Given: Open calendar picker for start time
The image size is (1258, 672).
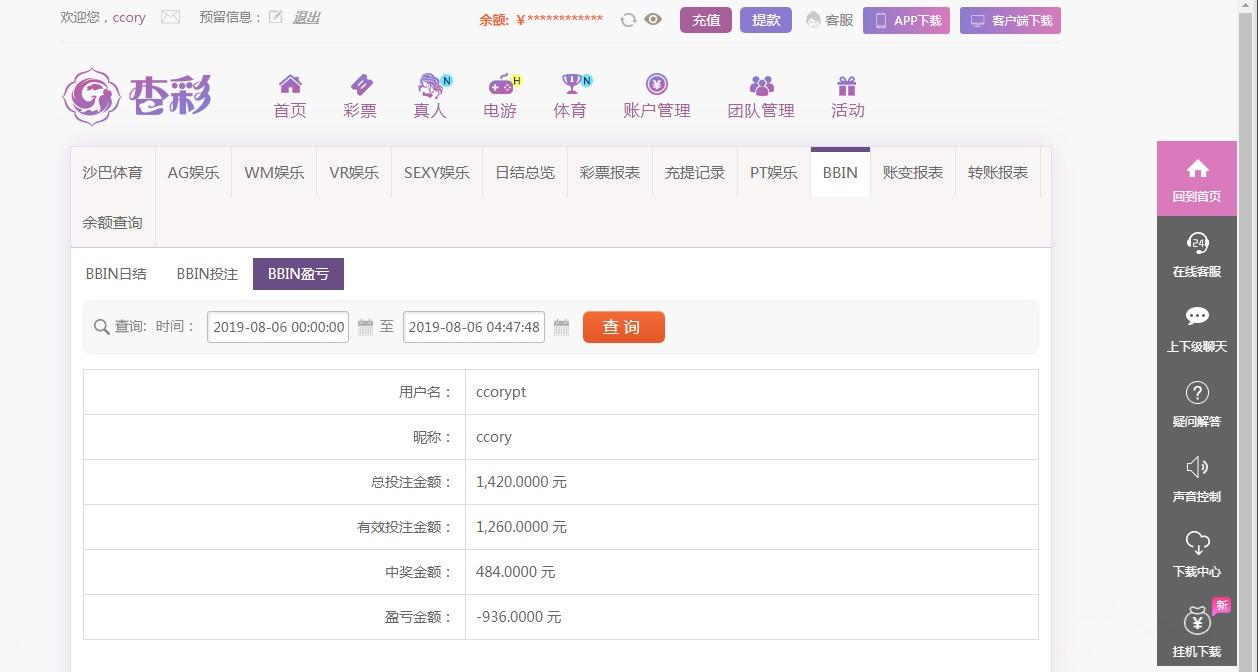Looking at the screenshot, I should coord(365,327).
